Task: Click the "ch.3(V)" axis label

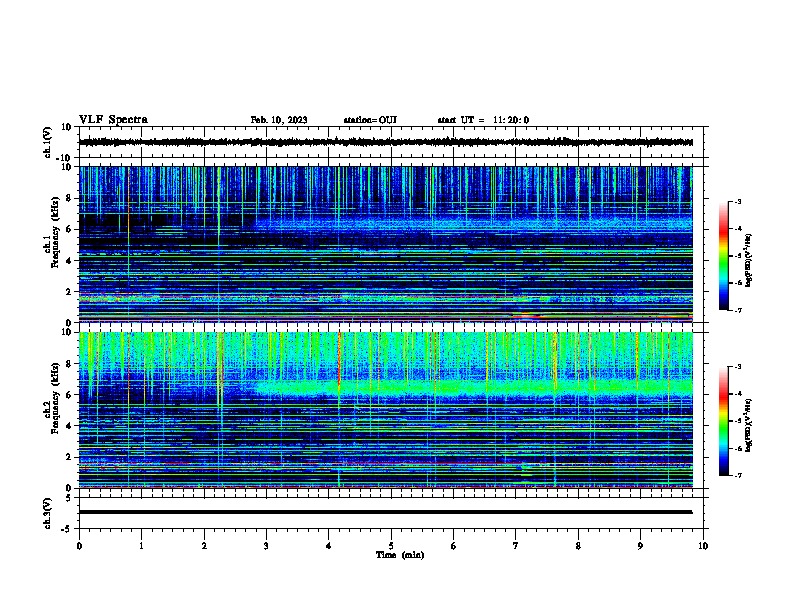Action: coord(48,513)
